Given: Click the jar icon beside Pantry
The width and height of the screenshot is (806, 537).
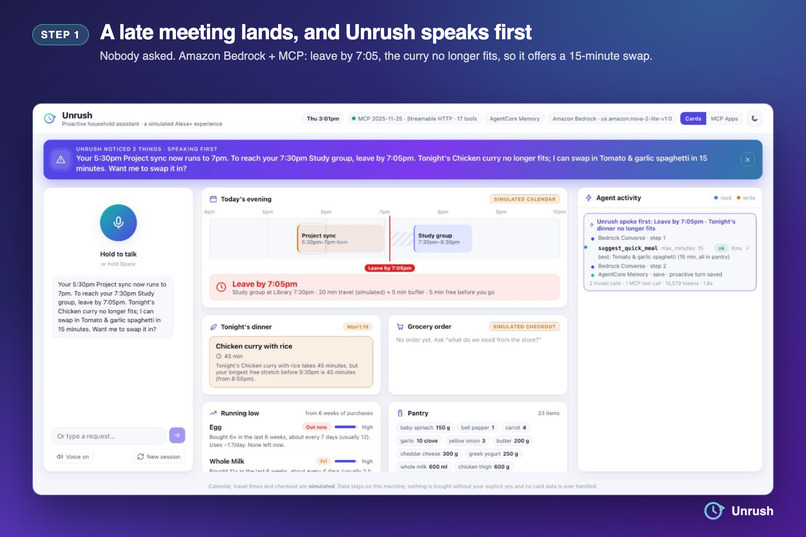Looking at the screenshot, I should click(400, 413).
